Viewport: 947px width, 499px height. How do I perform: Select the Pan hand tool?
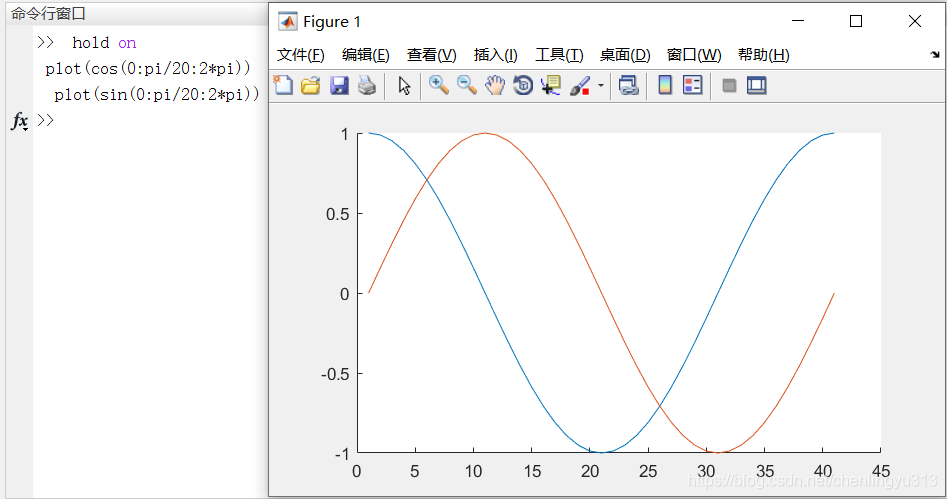tap(495, 85)
